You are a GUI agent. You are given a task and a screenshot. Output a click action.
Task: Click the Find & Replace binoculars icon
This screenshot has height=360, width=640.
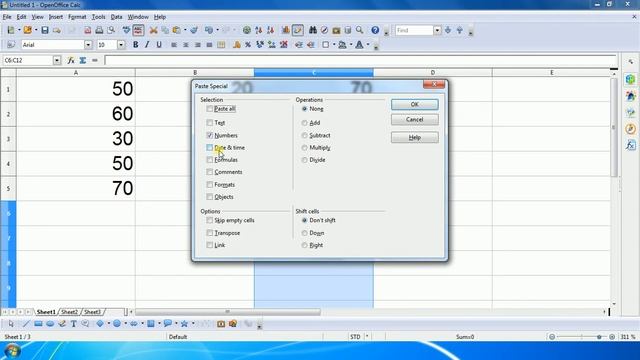click(x=313, y=30)
